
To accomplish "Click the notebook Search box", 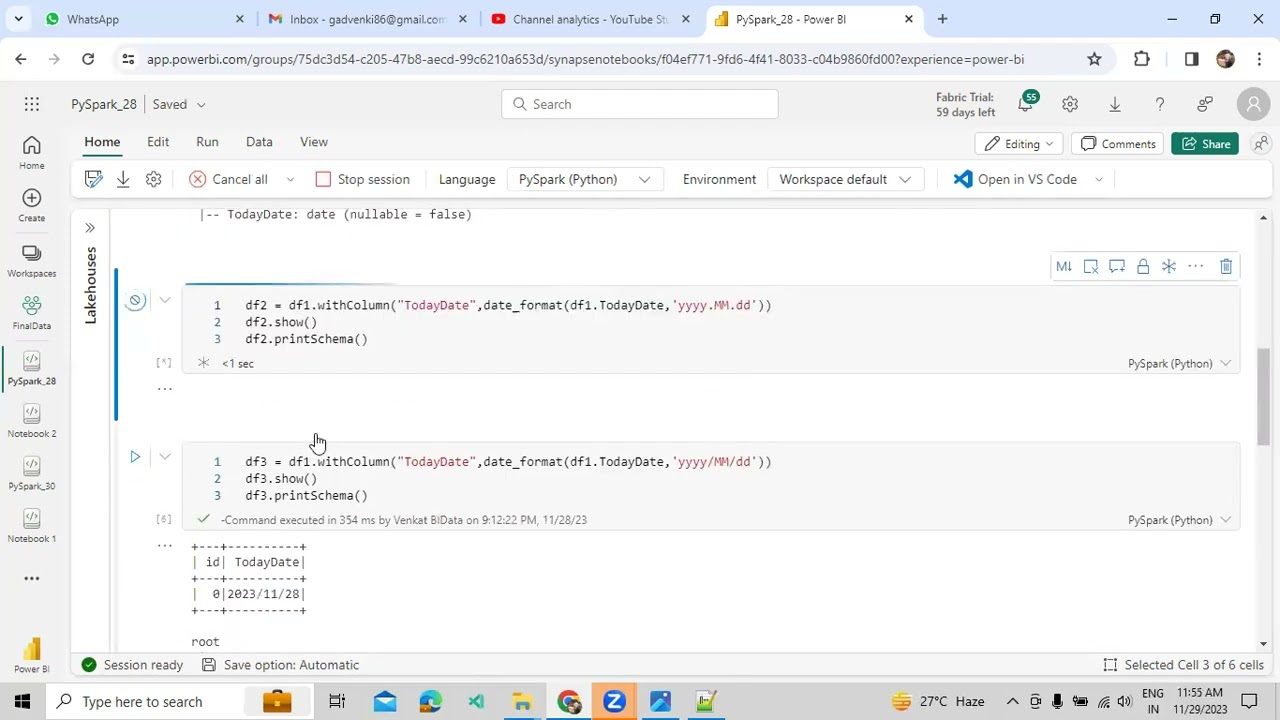I will pyautogui.click(x=640, y=104).
